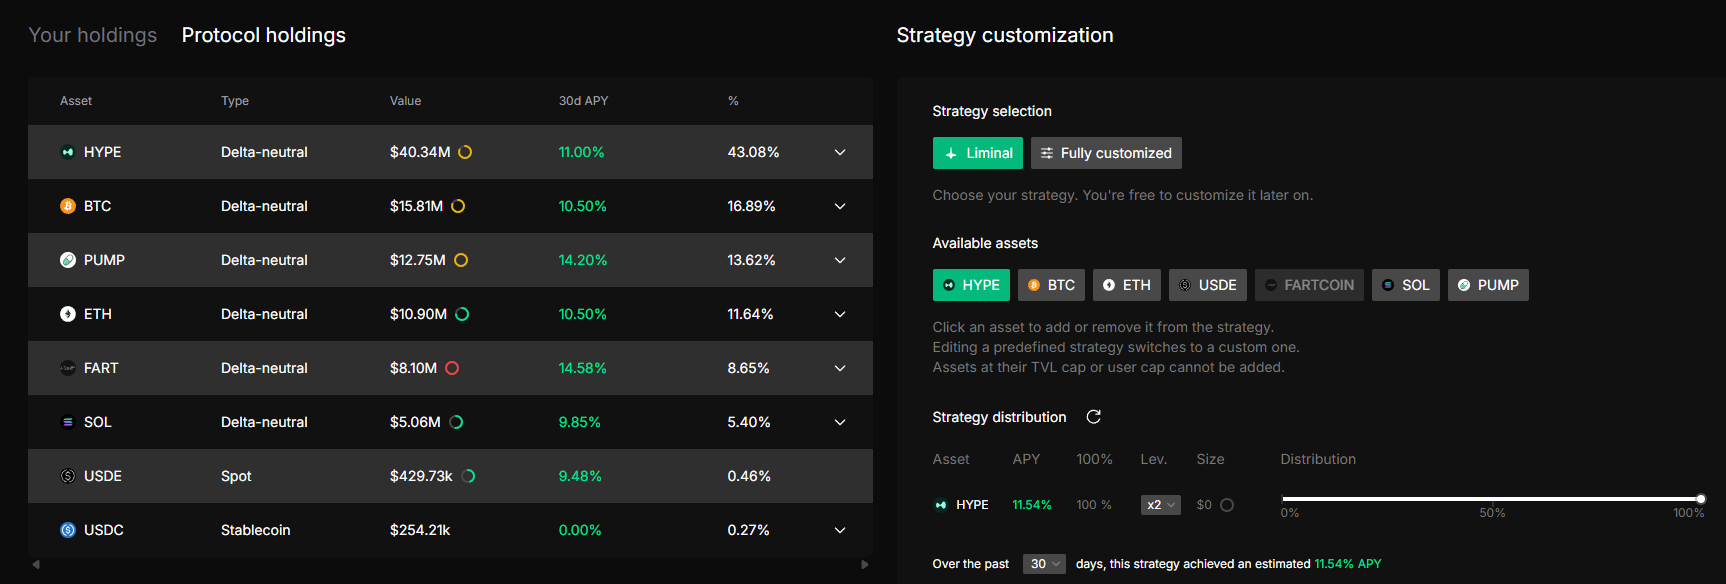Click the table's right scroll arrow
Viewport: 1726px width, 584px height.
click(x=865, y=565)
